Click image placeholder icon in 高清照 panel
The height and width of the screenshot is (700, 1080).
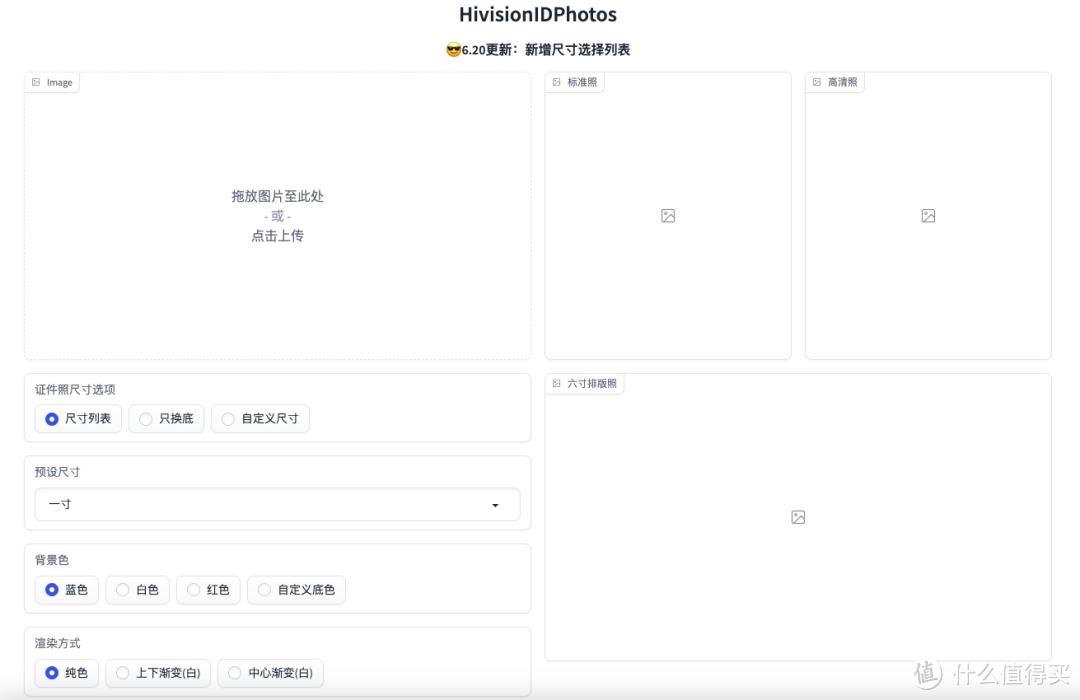(928, 216)
